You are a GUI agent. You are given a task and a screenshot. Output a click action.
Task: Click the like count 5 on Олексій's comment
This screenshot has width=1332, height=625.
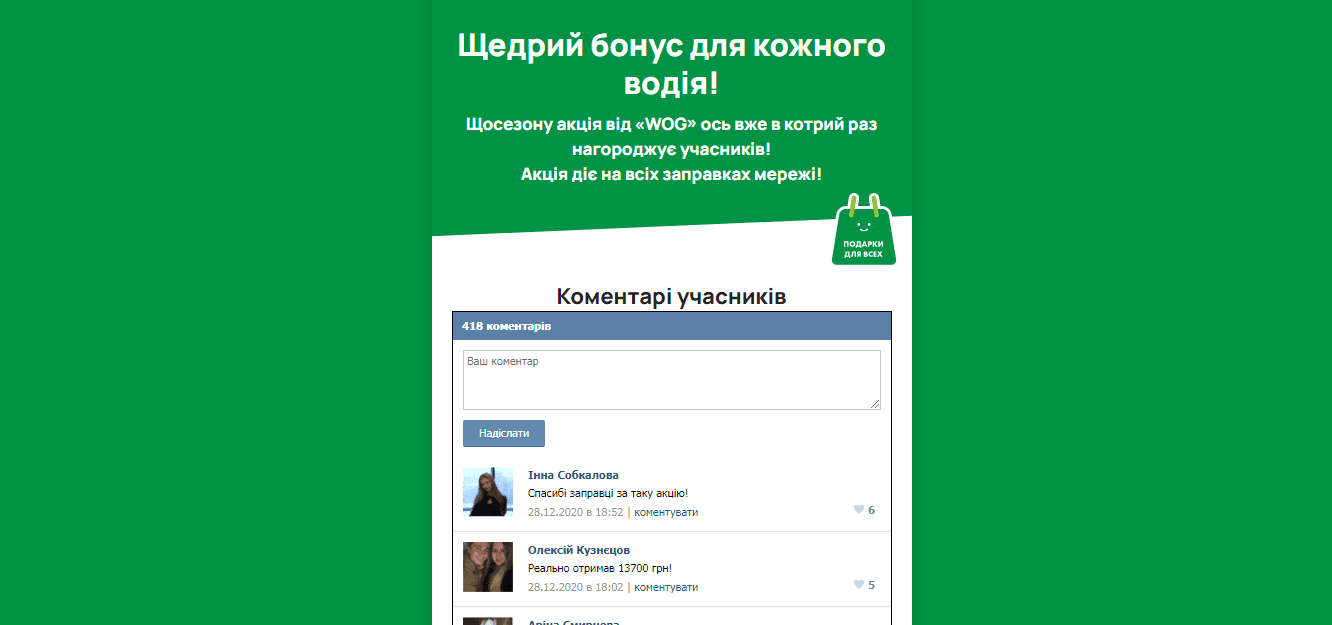[871, 585]
